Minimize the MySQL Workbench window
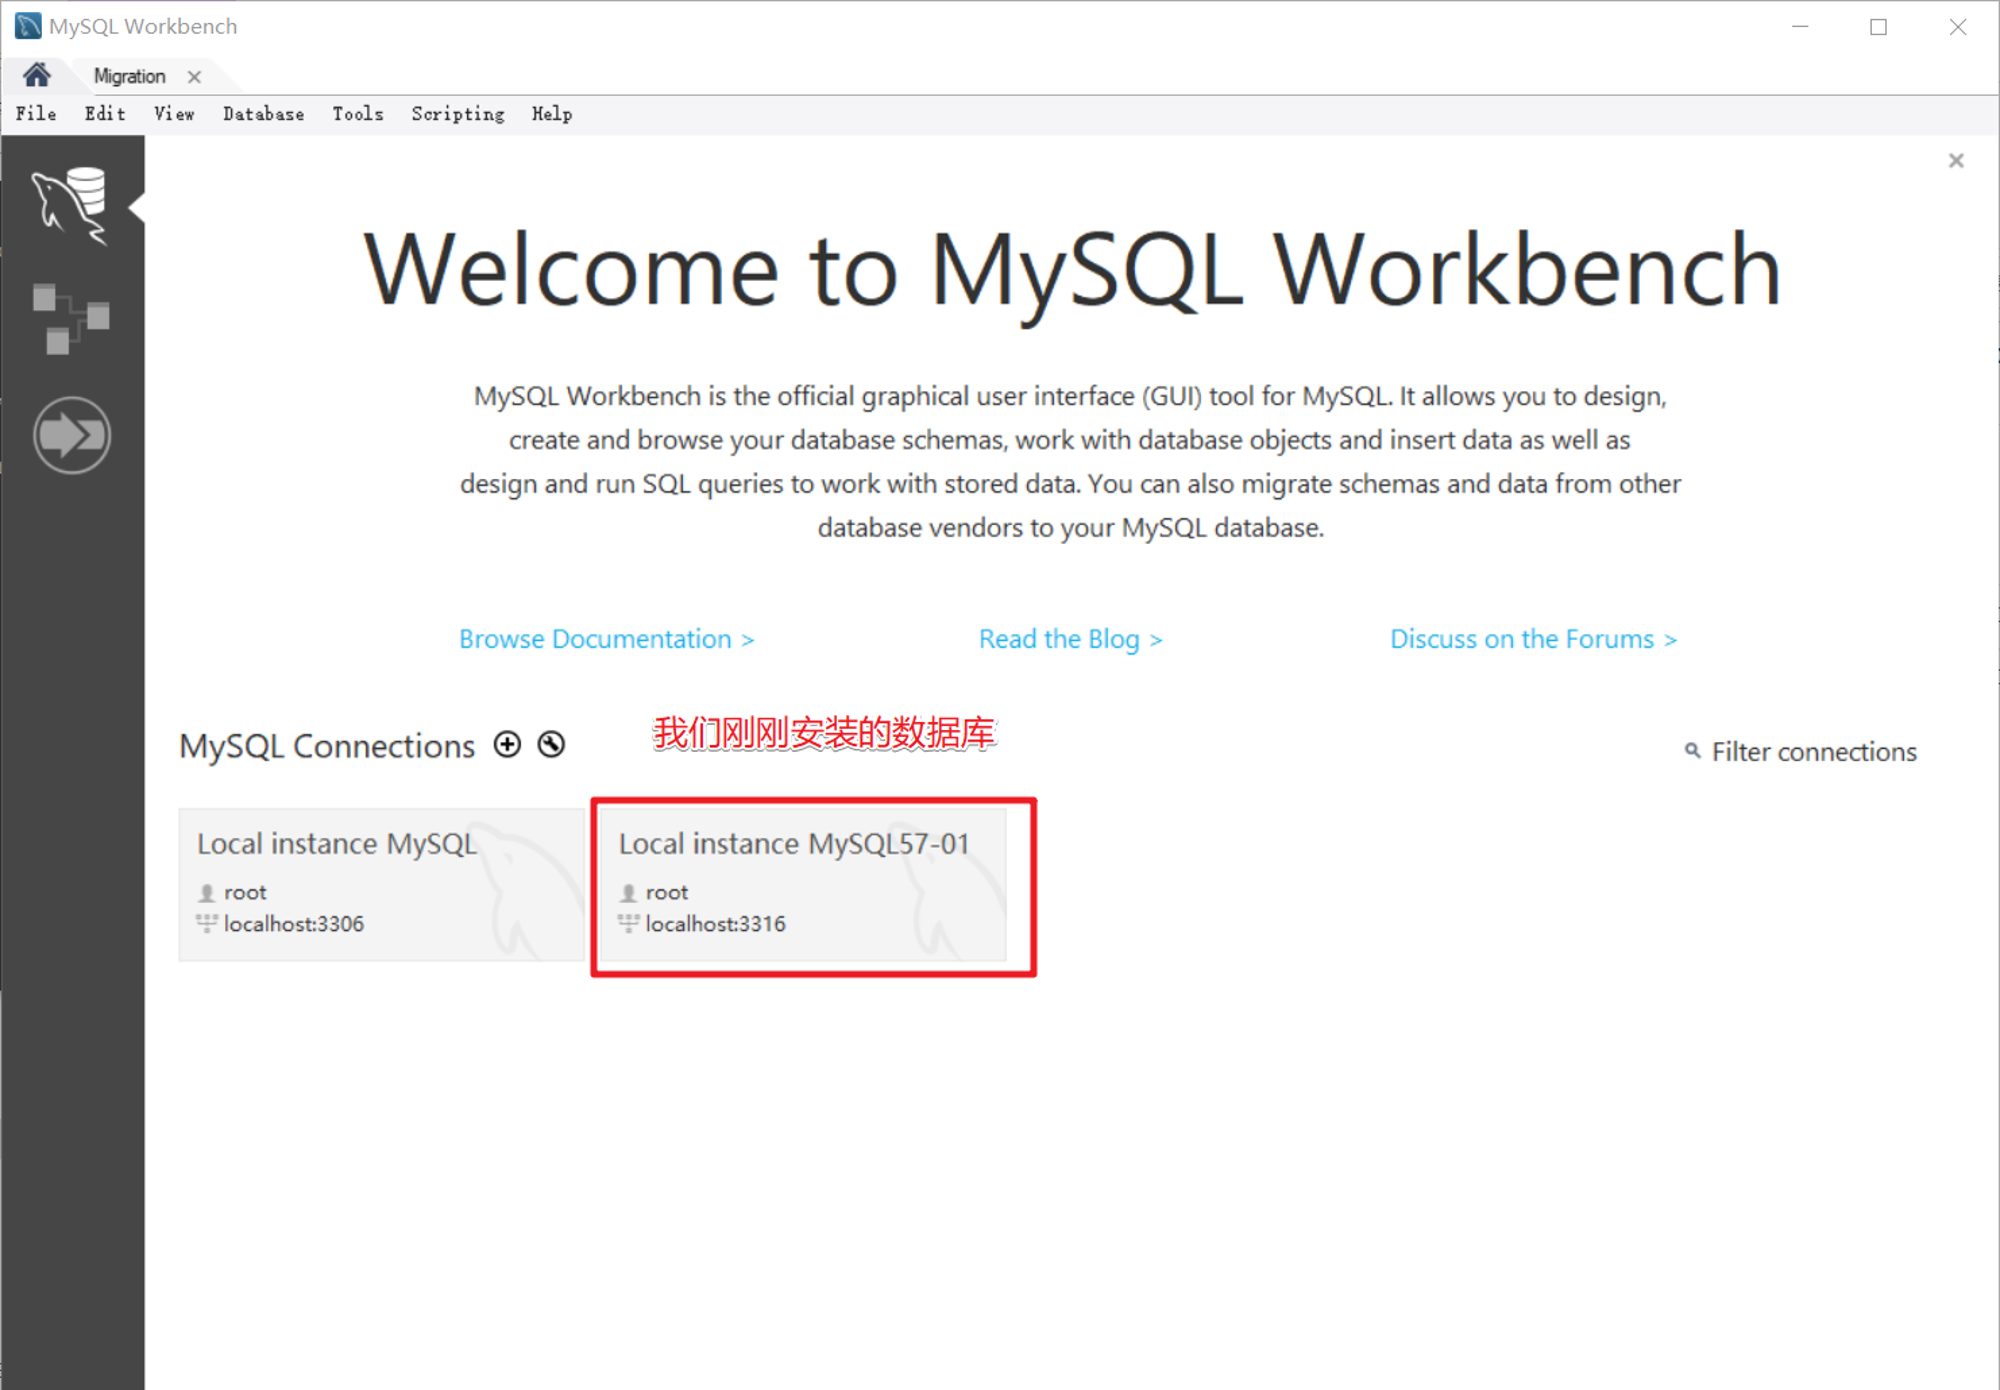The image size is (2000, 1390). 1800,27
